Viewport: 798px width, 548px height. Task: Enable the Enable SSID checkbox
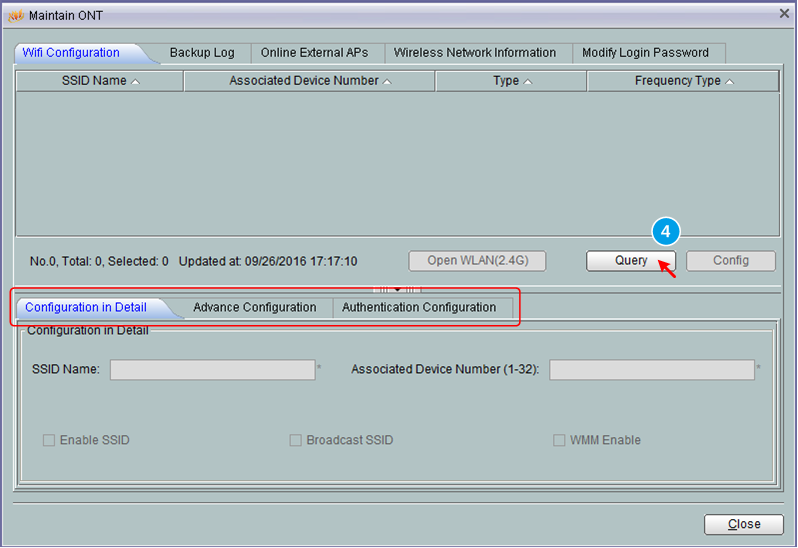point(49,440)
